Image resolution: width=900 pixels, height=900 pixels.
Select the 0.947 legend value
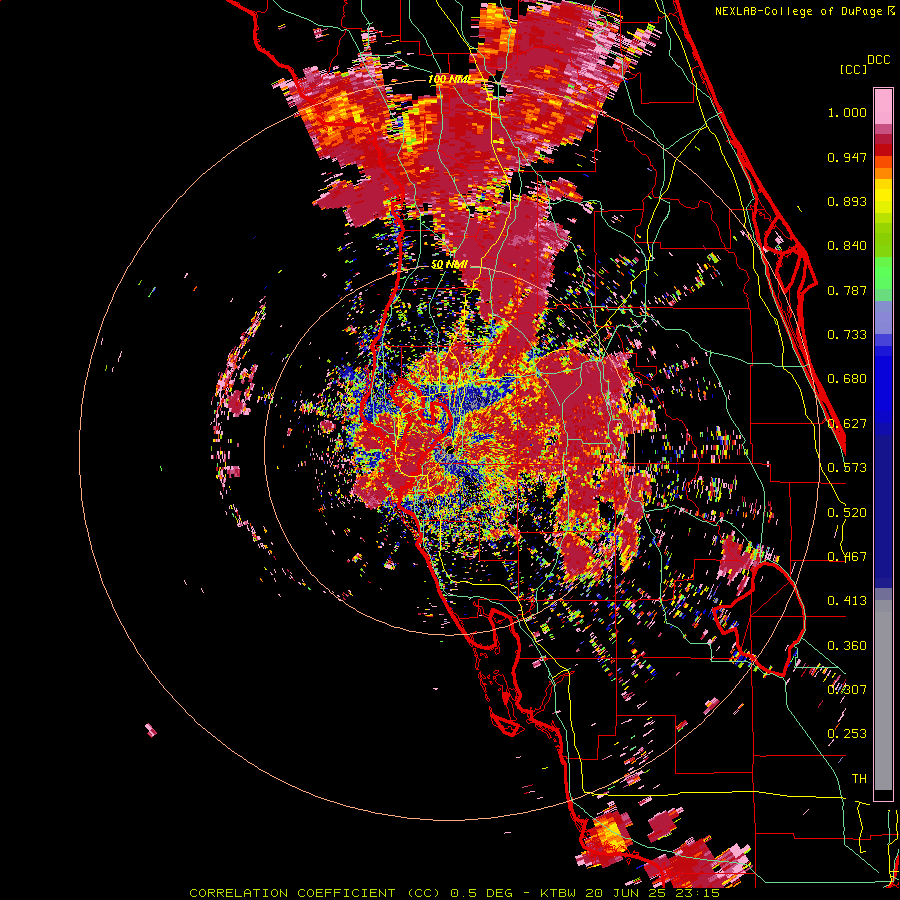(x=847, y=158)
